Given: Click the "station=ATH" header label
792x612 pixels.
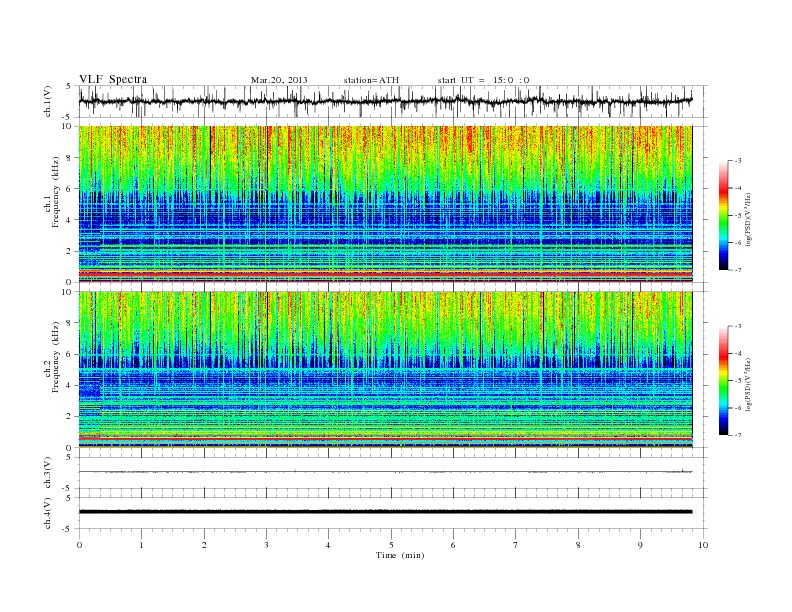Looking at the screenshot, I should point(371,80).
